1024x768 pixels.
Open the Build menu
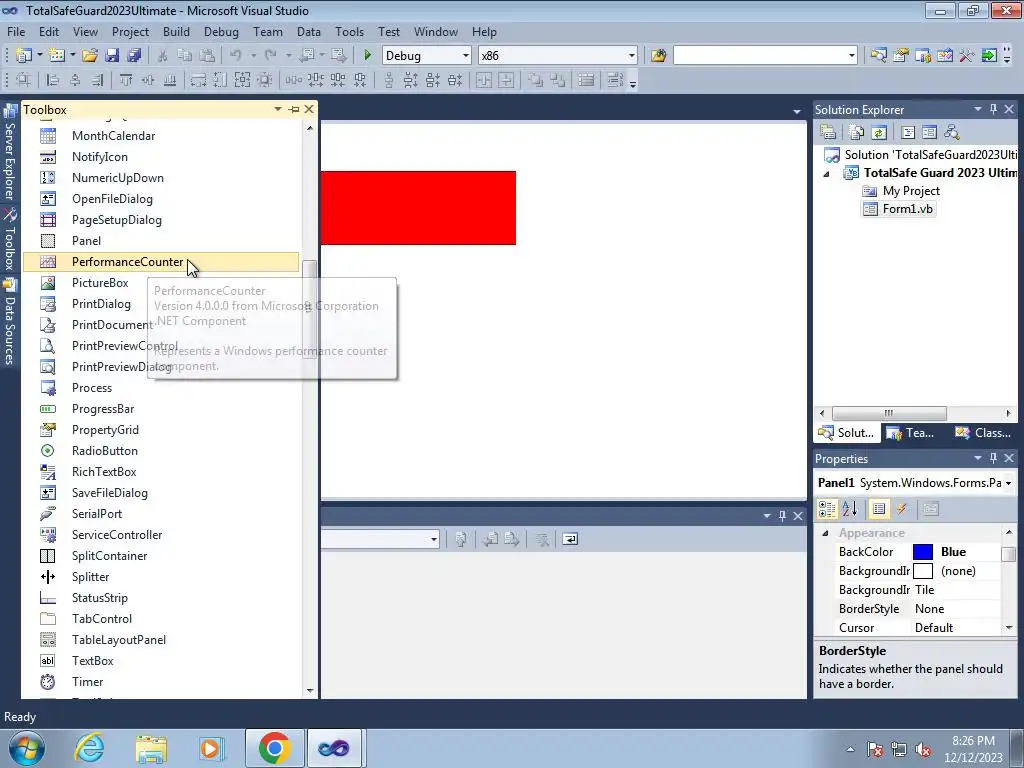(176, 31)
